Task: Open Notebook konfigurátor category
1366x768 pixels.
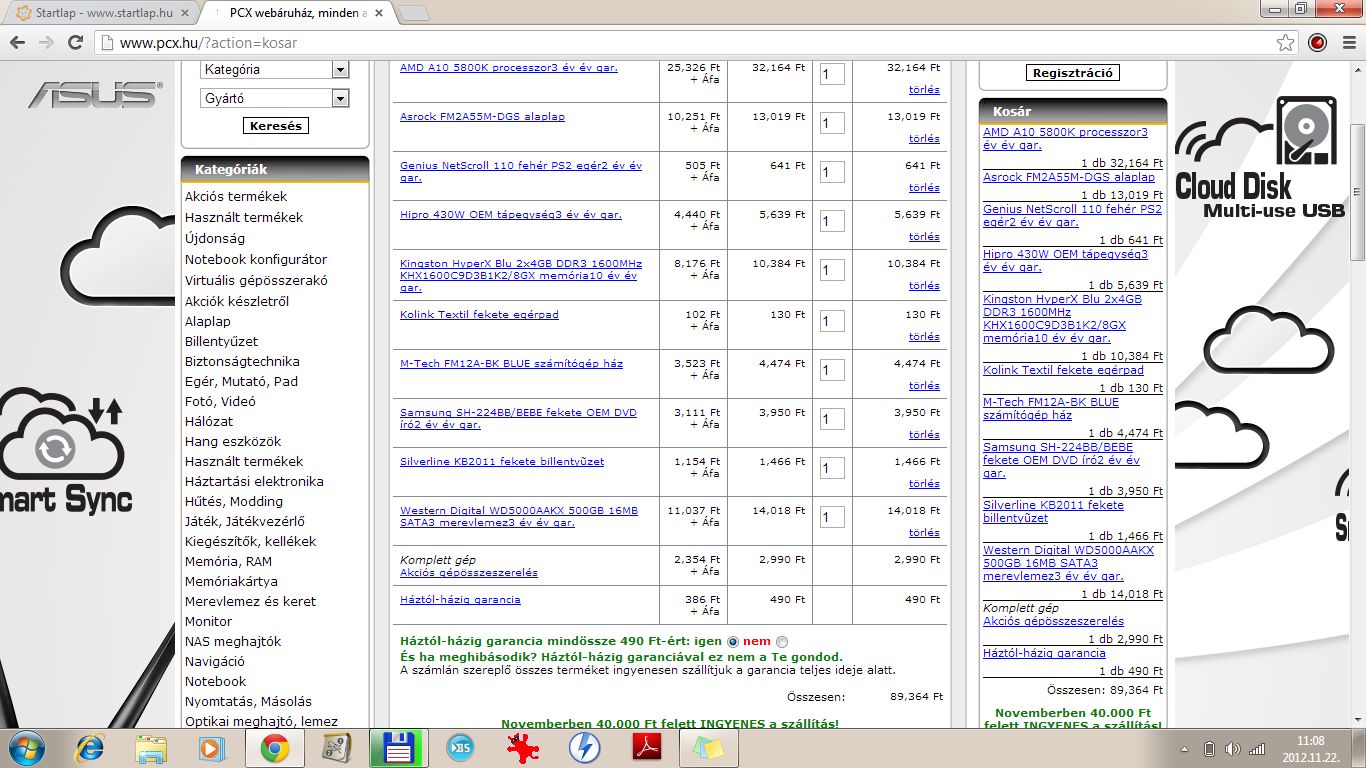Action: coord(256,259)
